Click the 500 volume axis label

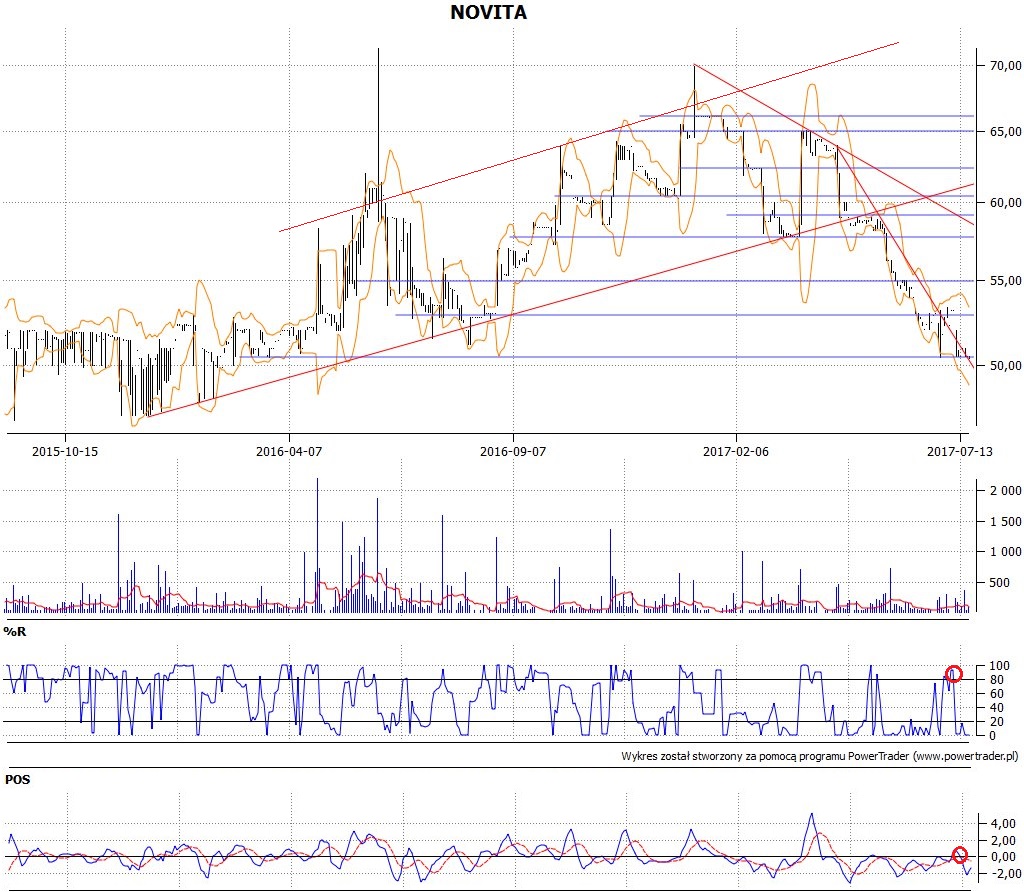click(x=1000, y=582)
